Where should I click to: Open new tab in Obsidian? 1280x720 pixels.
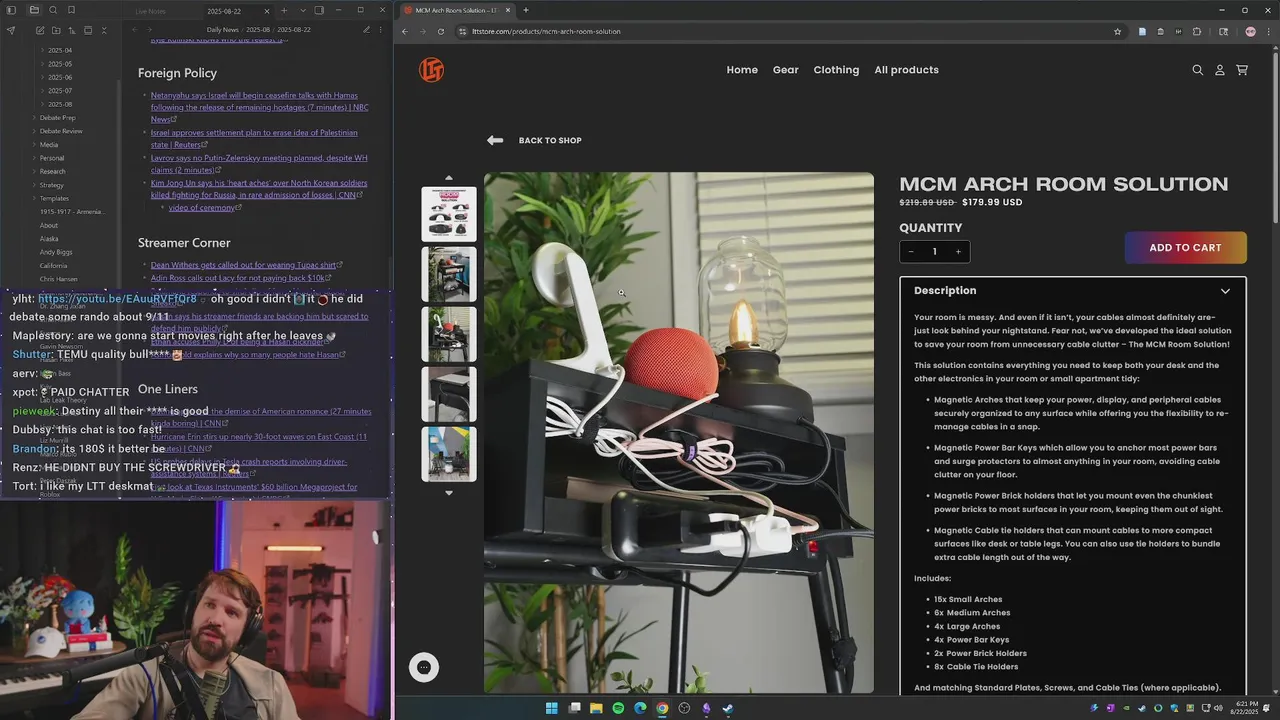pos(284,11)
